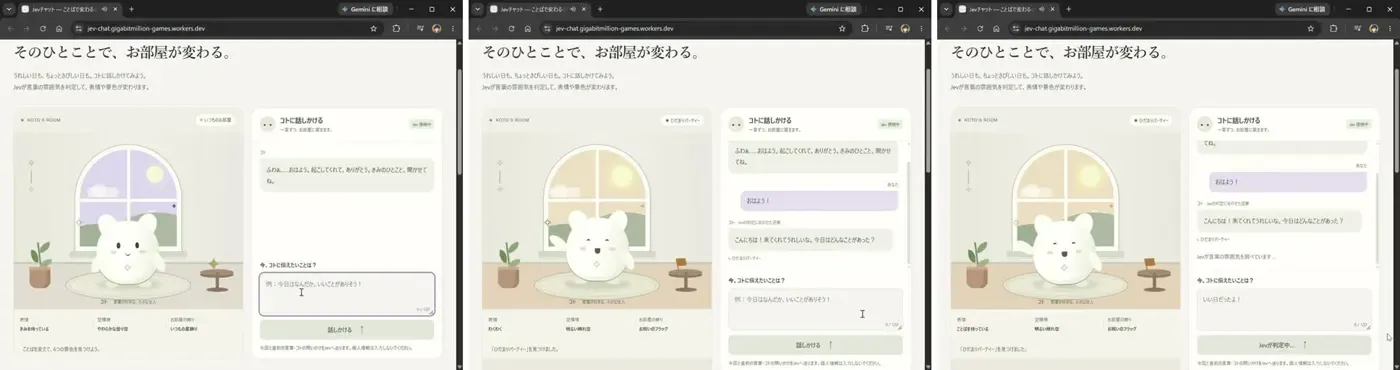This screenshot has height=370, width=1400.
Task: Go to the home page in middle window
Action: tap(528, 28)
